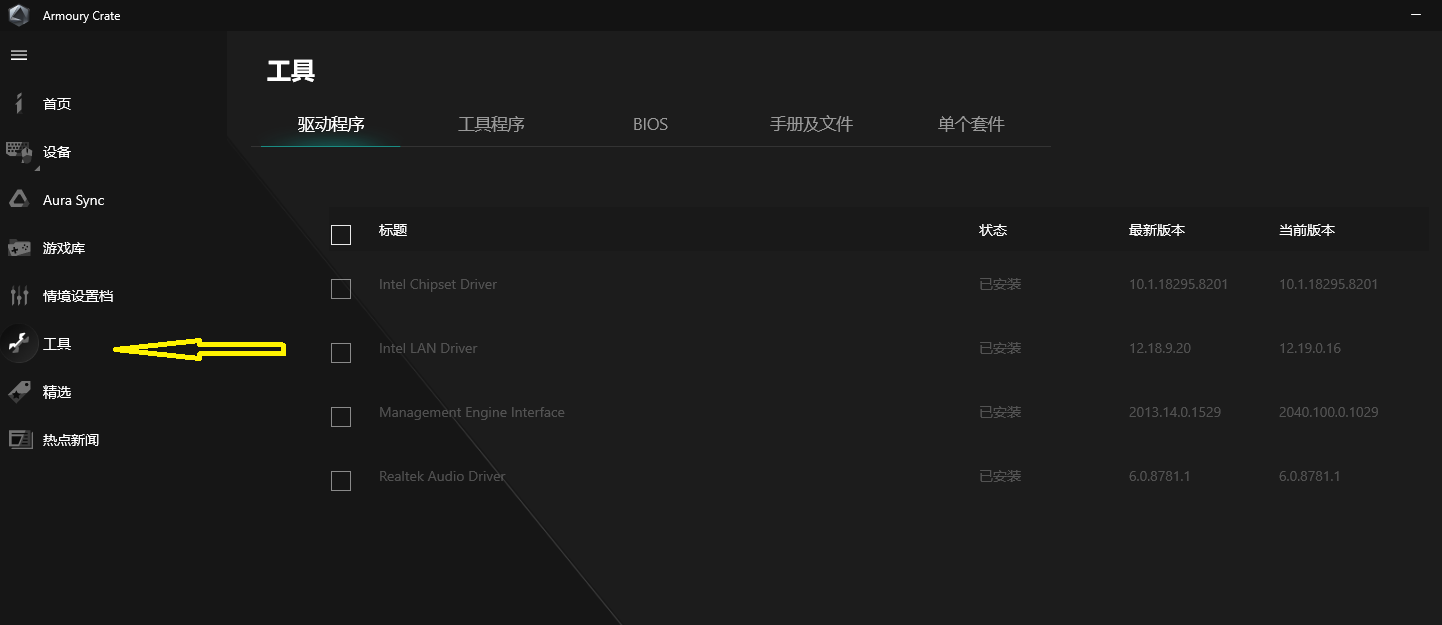Click 已安装 status for Intel Chipset Driver
1442x625 pixels.
1000,284
